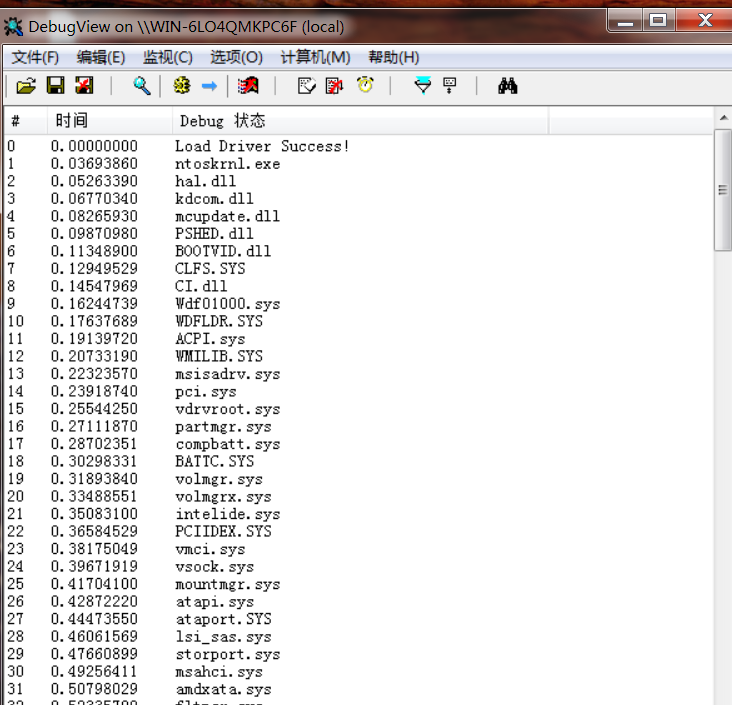Select the CLFS.SYS row
The image size is (732, 705).
click(x=359, y=269)
